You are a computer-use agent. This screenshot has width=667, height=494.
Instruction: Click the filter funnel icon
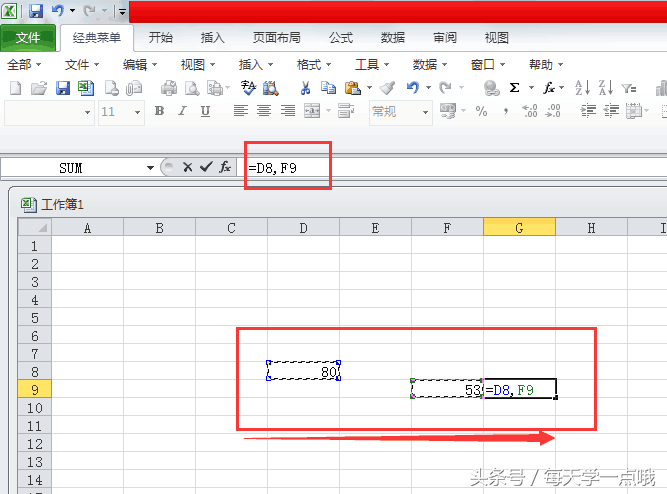(x=629, y=89)
